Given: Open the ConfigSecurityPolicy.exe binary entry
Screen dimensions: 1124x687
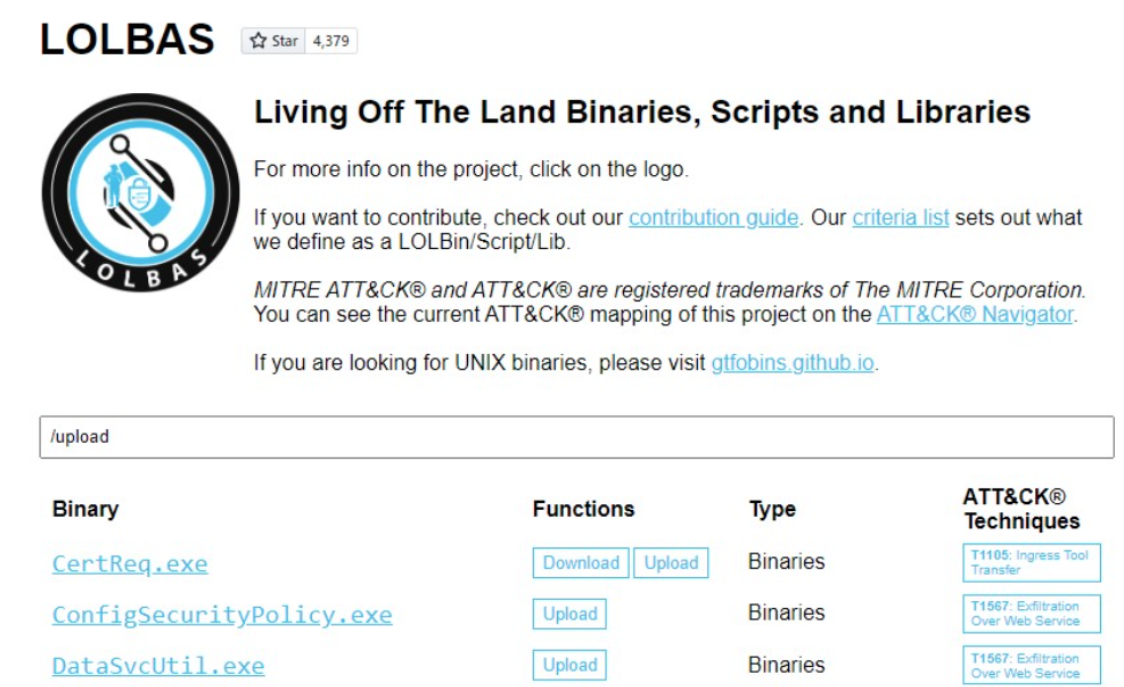Looking at the screenshot, I should [222, 614].
